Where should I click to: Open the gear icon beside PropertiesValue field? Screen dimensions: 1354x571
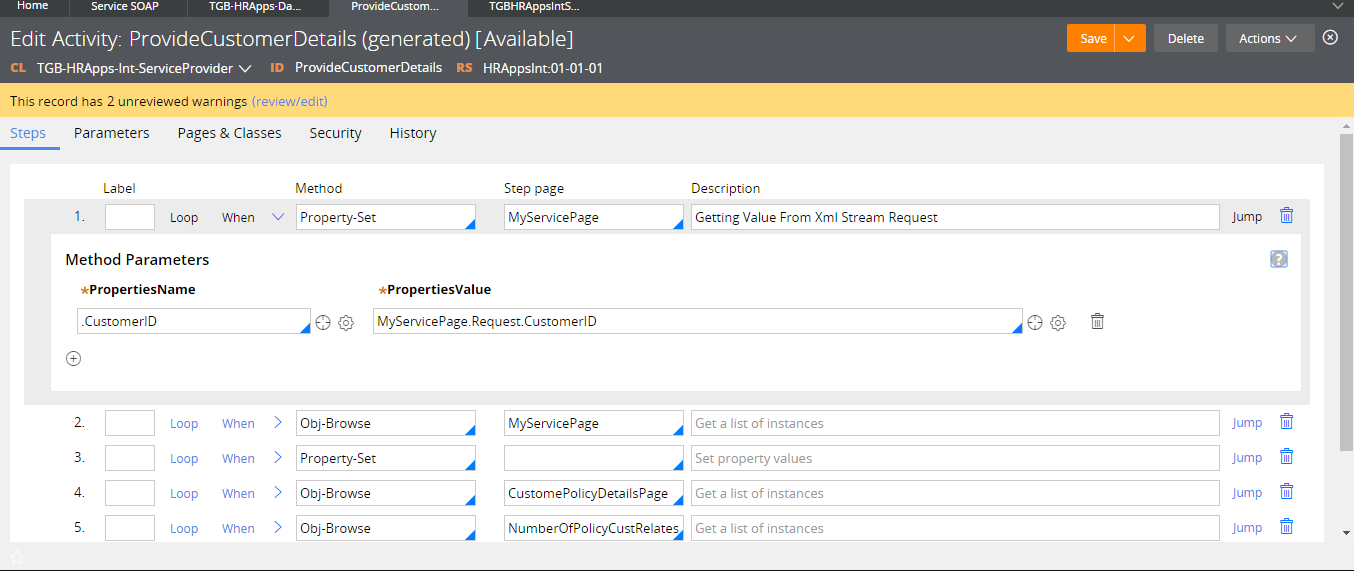click(1058, 322)
